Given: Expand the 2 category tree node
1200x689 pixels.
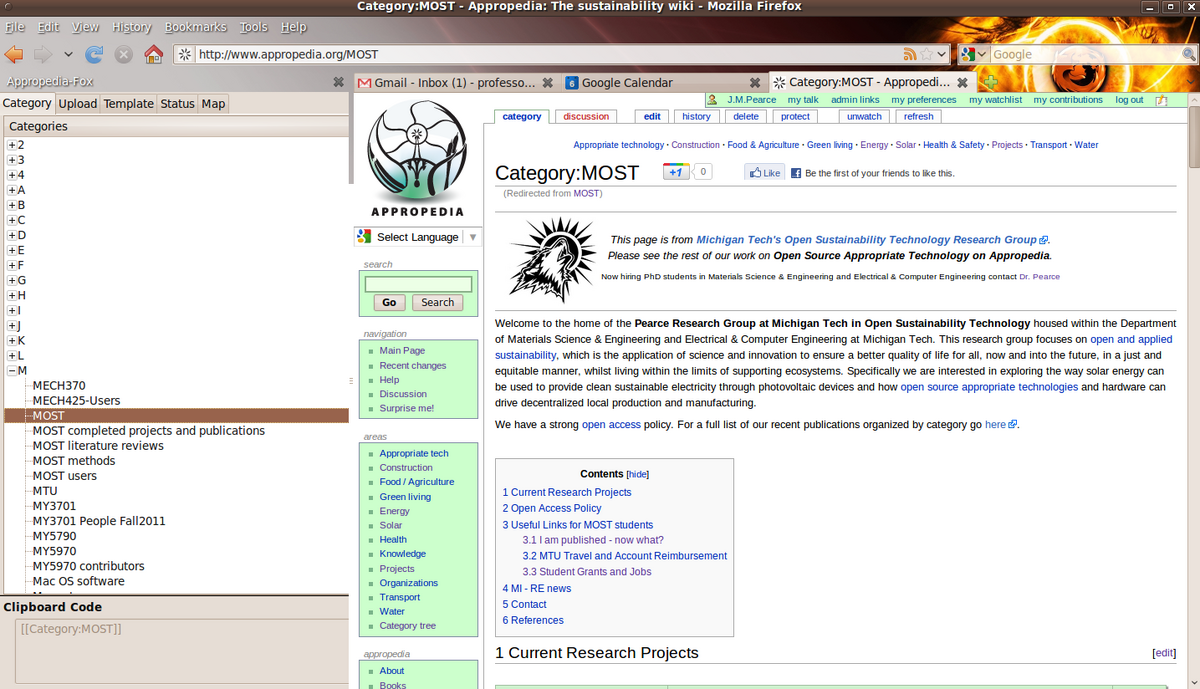Looking at the screenshot, I should point(12,145).
